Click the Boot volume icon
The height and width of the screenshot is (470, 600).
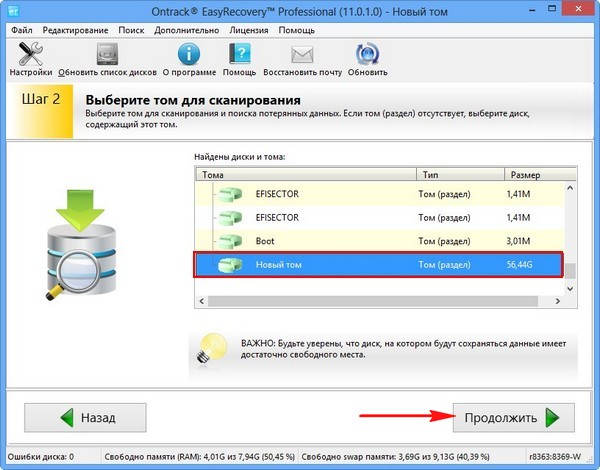pyautogui.click(x=230, y=241)
